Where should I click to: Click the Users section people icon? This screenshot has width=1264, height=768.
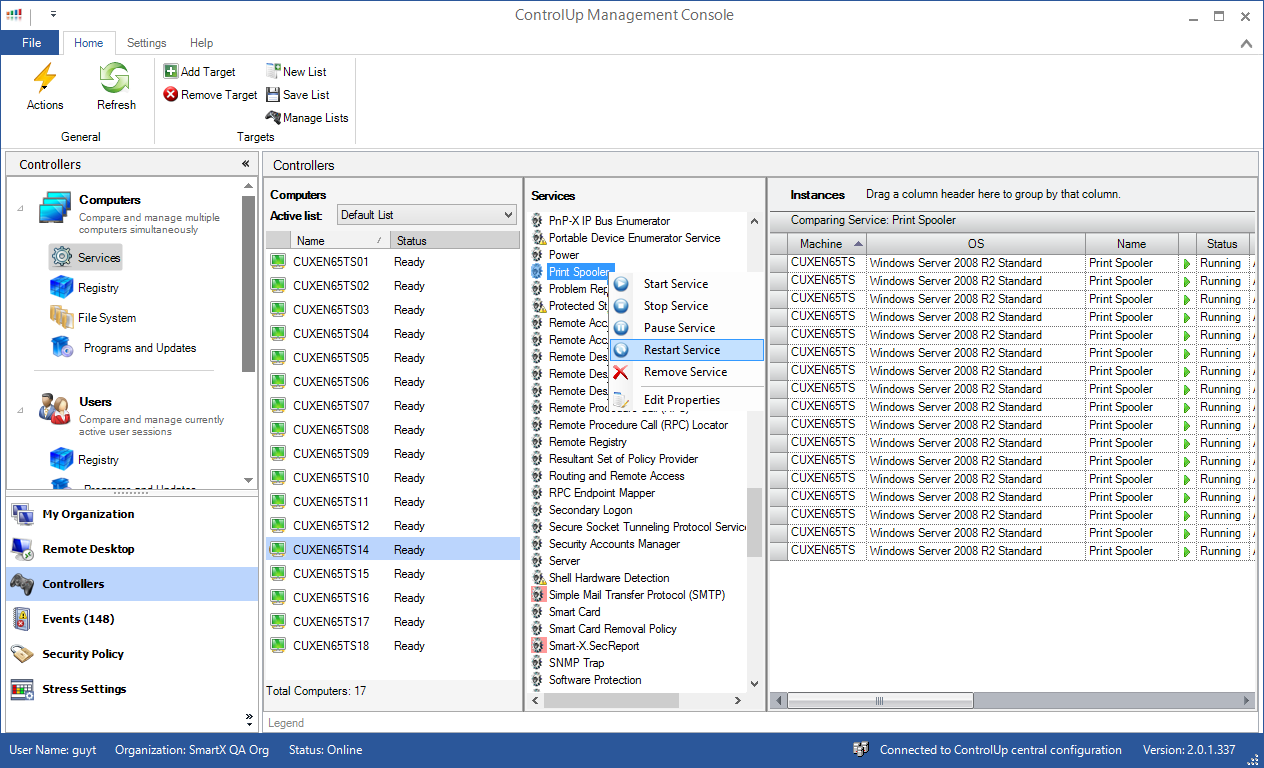(x=54, y=409)
